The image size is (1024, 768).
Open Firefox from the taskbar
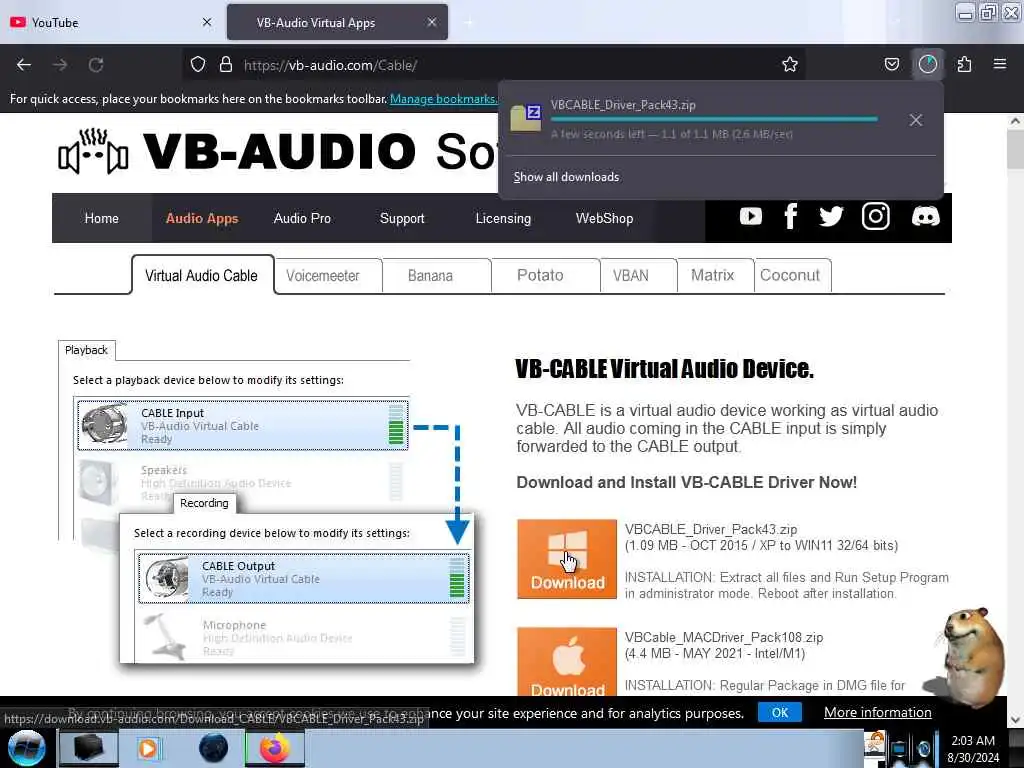pyautogui.click(x=275, y=748)
